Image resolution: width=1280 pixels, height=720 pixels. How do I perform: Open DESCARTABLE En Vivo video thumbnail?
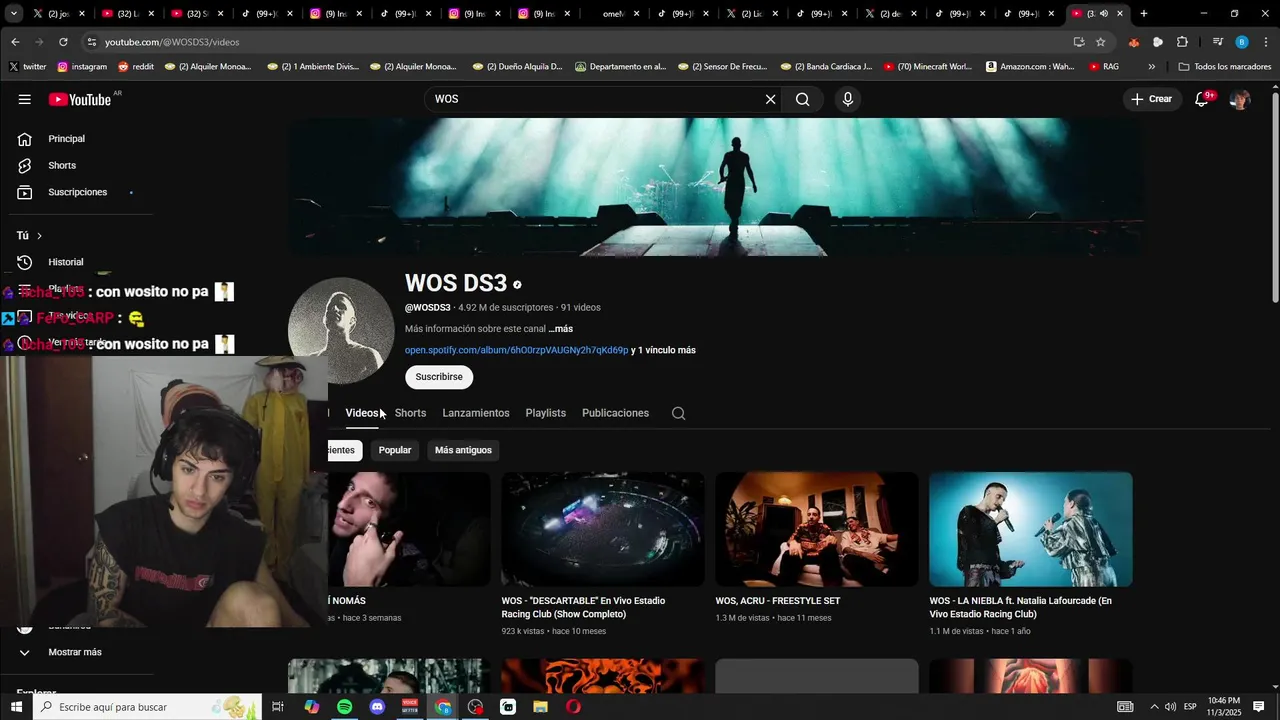(603, 529)
